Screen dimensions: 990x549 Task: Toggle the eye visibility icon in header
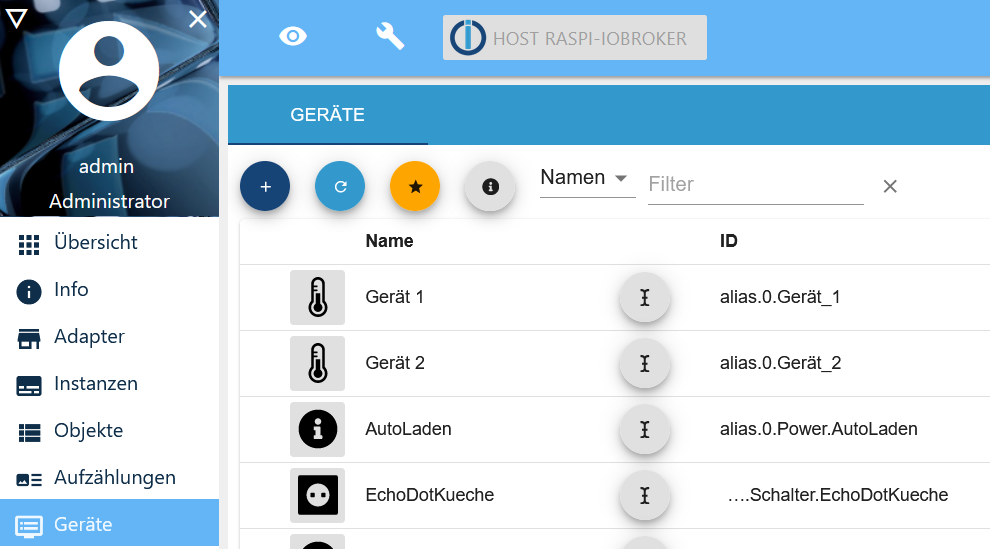tap(293, 37)
